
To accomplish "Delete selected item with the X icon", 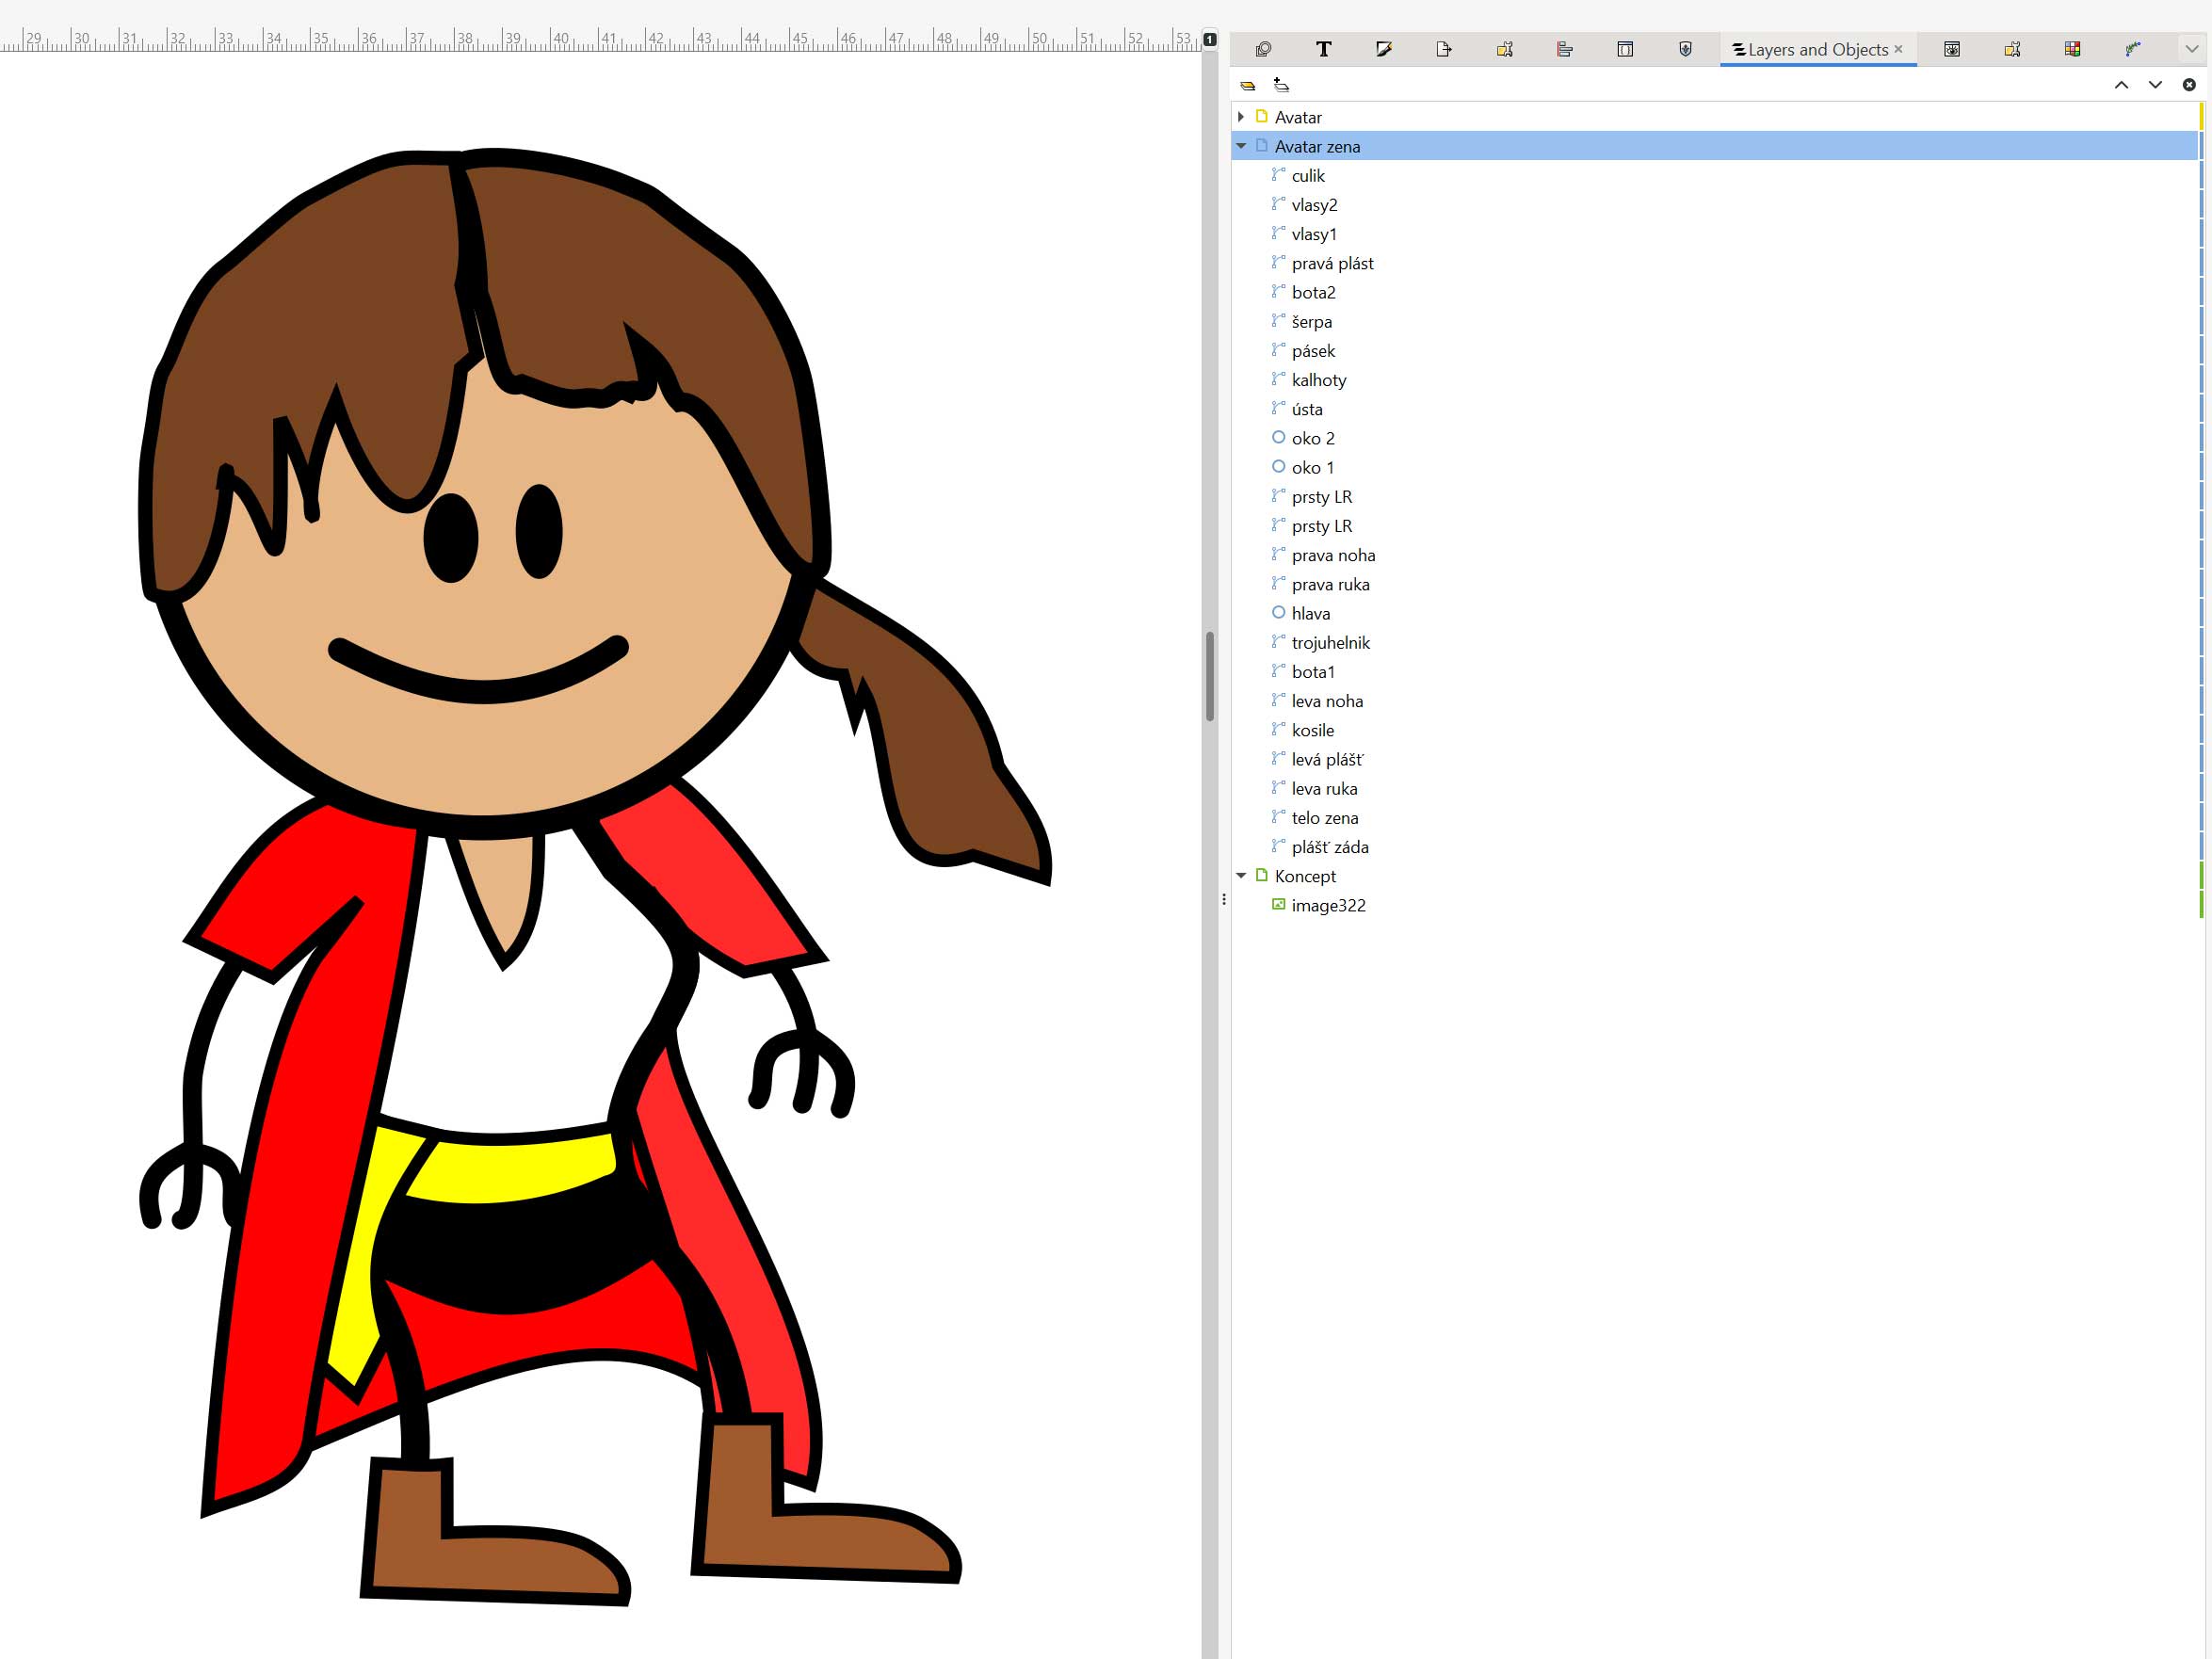I will [x=2189, y=85].
